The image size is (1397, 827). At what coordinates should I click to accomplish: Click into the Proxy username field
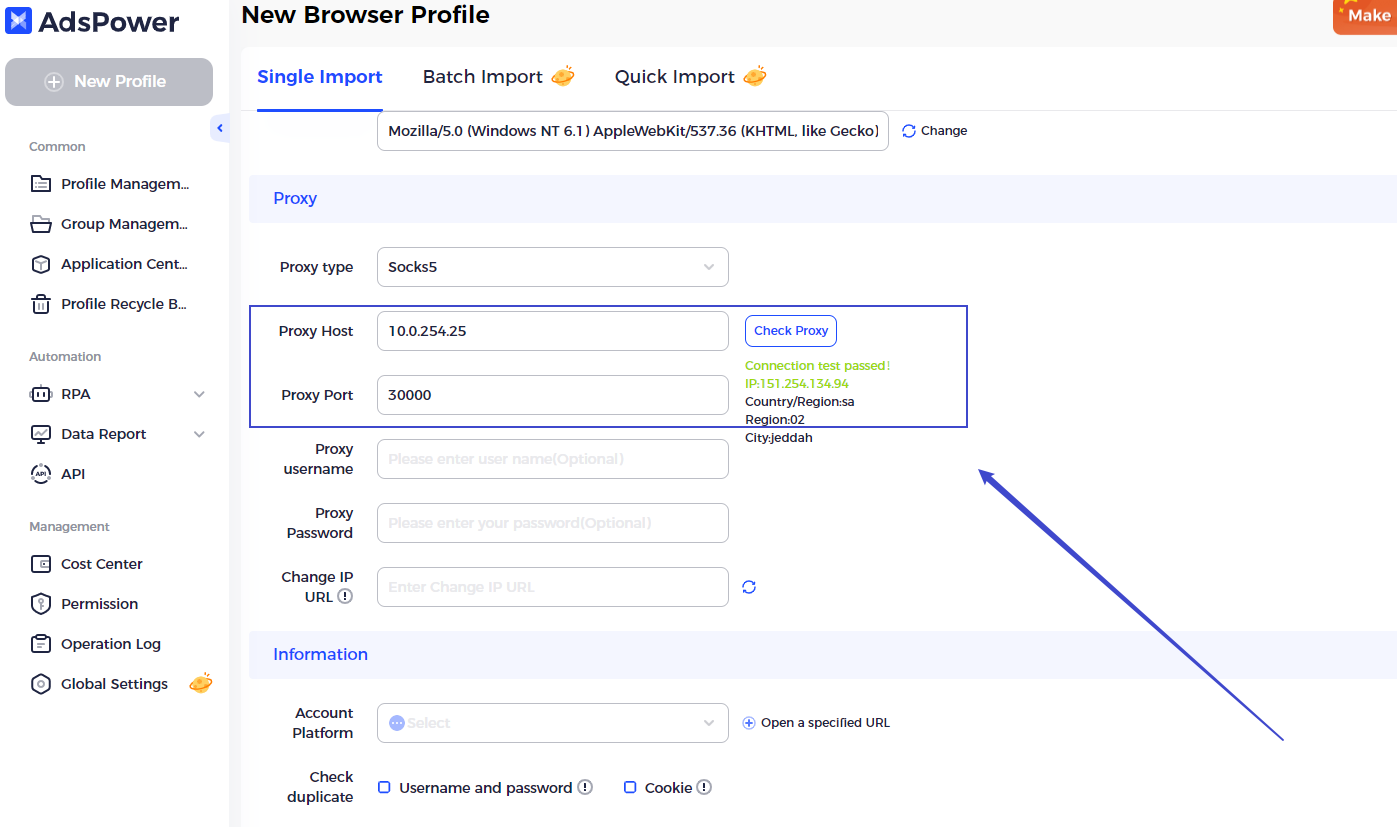pyautogui.click(x=552, y=459)
